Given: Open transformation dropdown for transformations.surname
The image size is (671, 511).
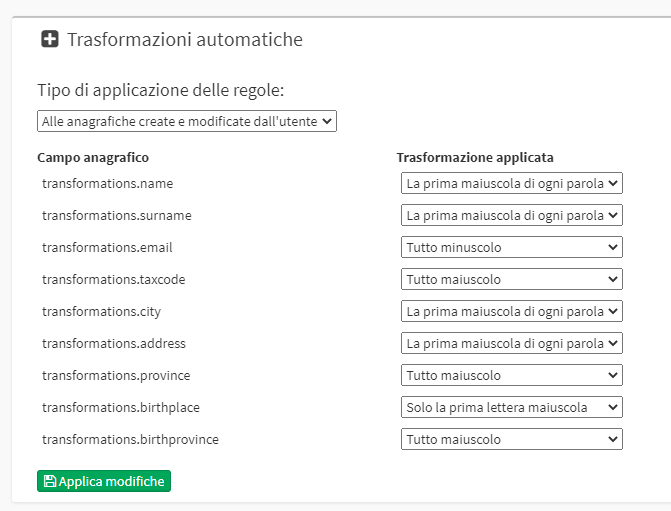Looking at the screenshot, I should click(512, 215).
